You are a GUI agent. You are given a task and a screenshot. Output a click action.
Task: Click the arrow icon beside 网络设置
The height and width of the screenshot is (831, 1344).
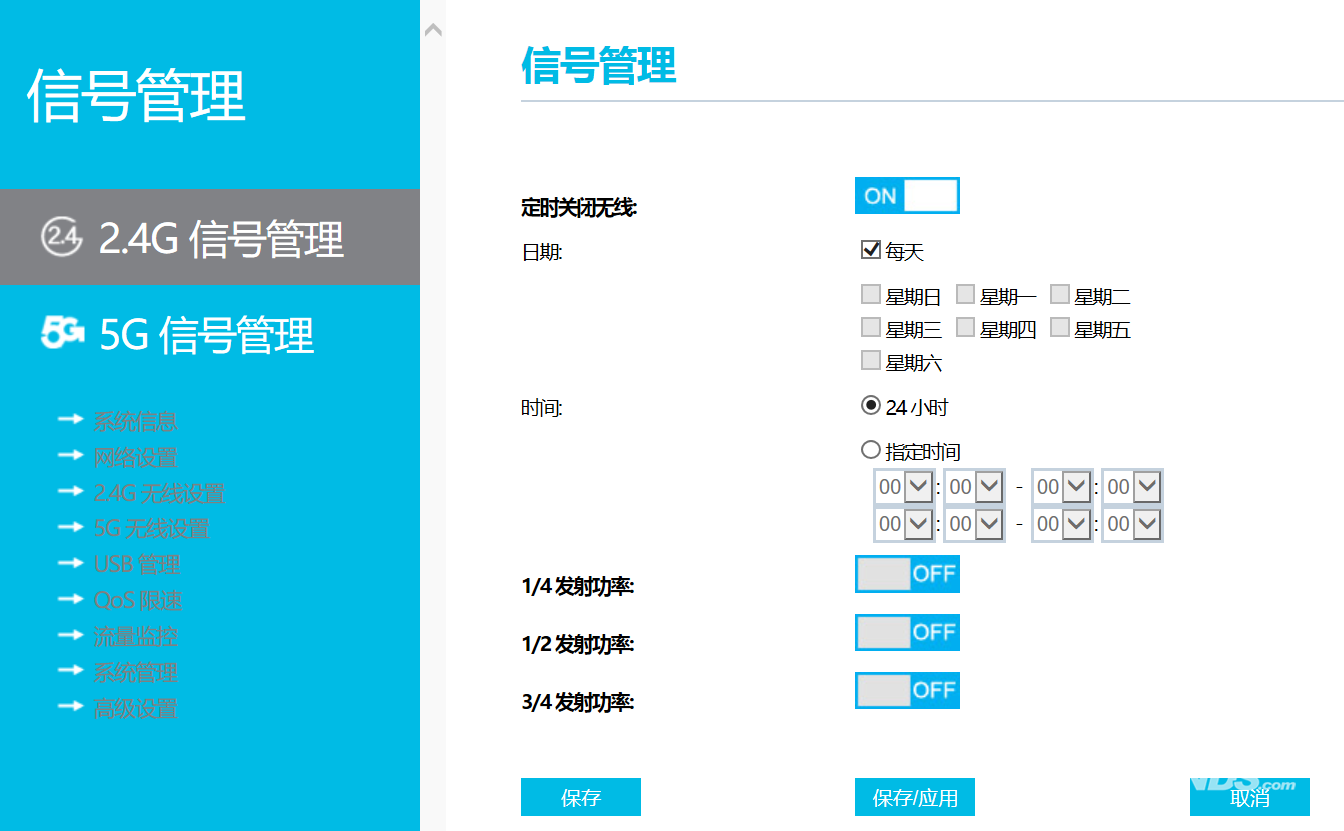(71, 456)
